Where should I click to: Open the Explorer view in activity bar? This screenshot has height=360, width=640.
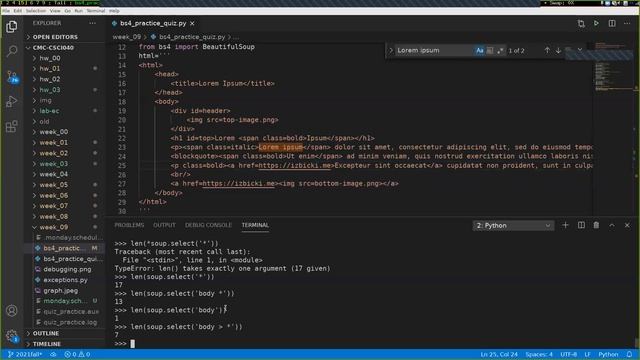pyautogui.click(x=12, y=27)
